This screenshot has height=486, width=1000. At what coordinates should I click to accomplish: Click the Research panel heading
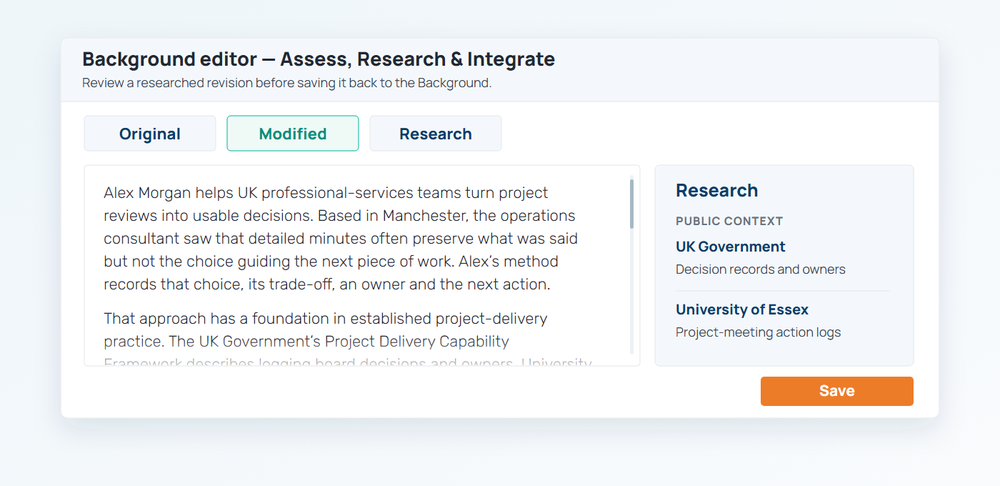(x=717, y=190)
